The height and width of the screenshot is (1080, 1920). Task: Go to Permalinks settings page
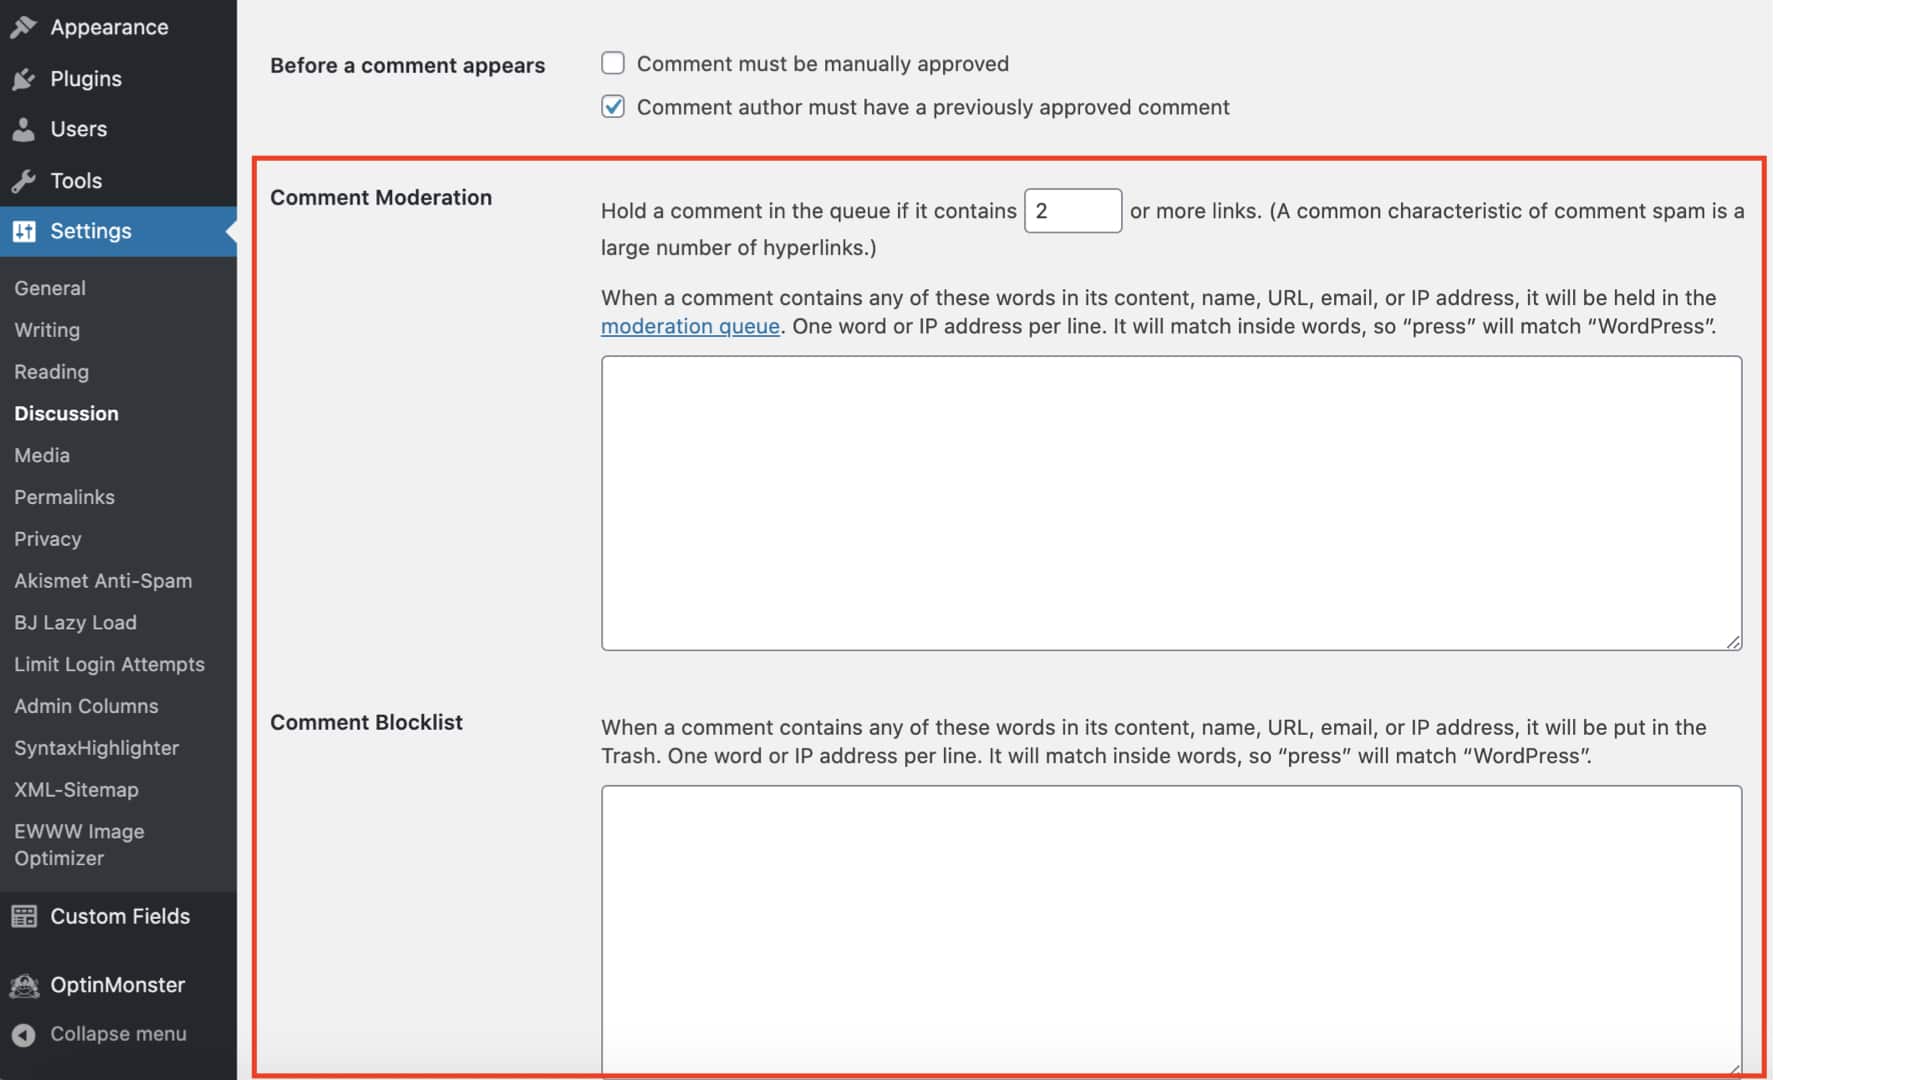point(64,497)
